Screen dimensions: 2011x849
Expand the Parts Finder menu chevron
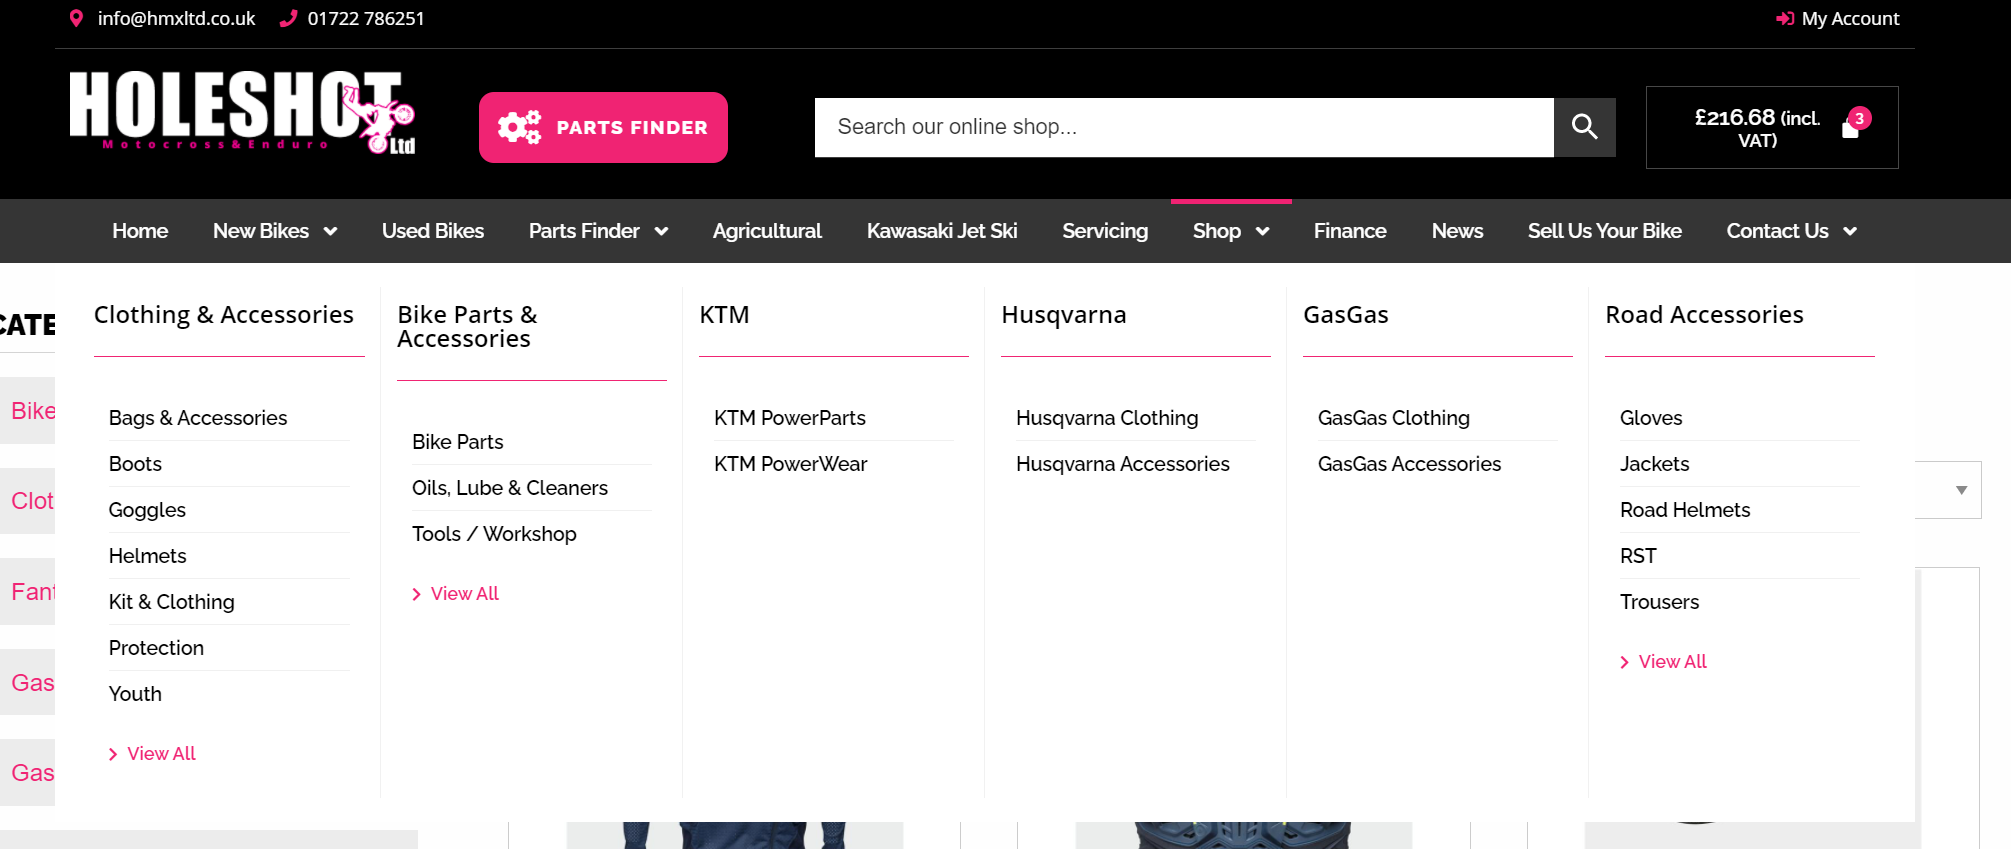pyautogui.click(x=661, y=231)
